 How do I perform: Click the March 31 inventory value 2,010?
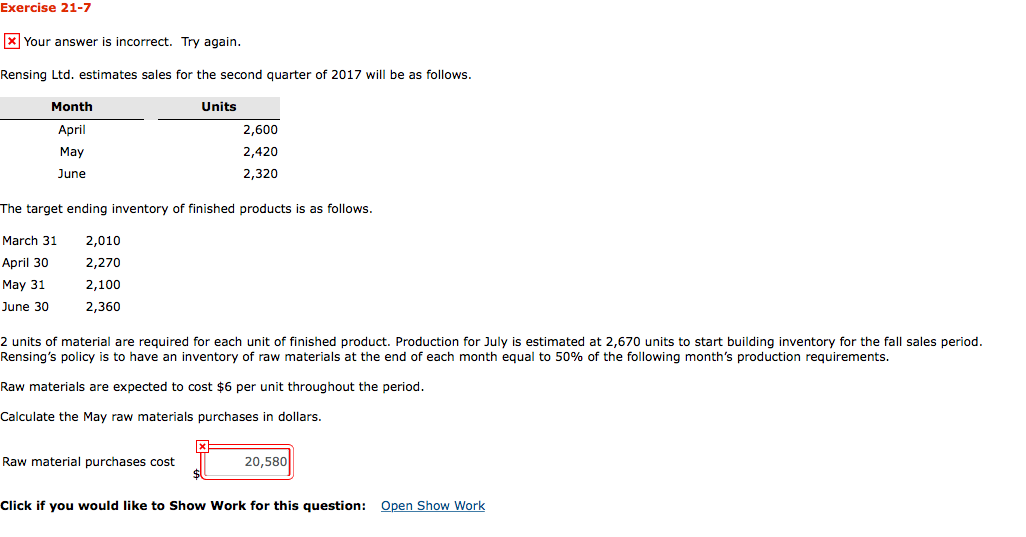(x=103, y=241)
